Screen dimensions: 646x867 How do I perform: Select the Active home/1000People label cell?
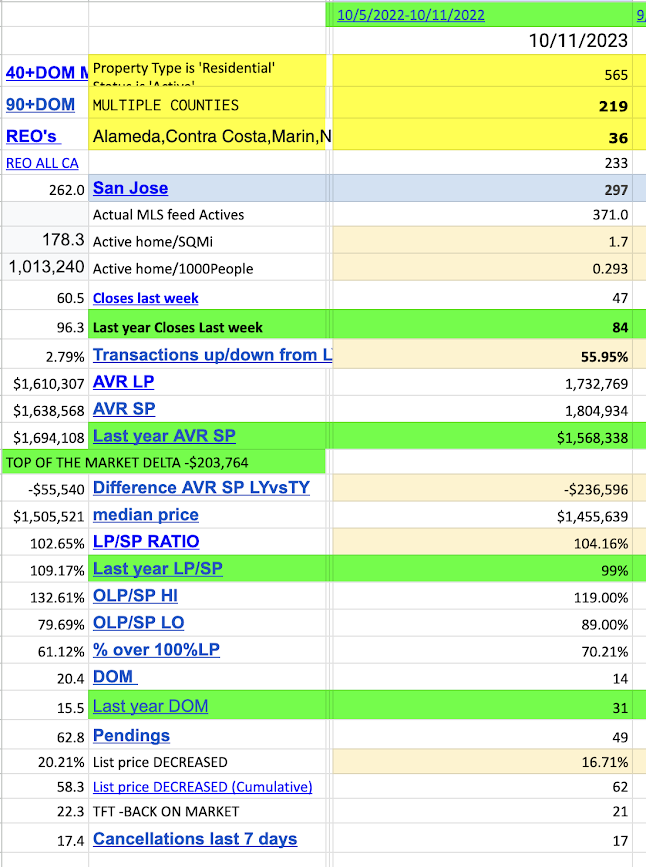[207, 268]
